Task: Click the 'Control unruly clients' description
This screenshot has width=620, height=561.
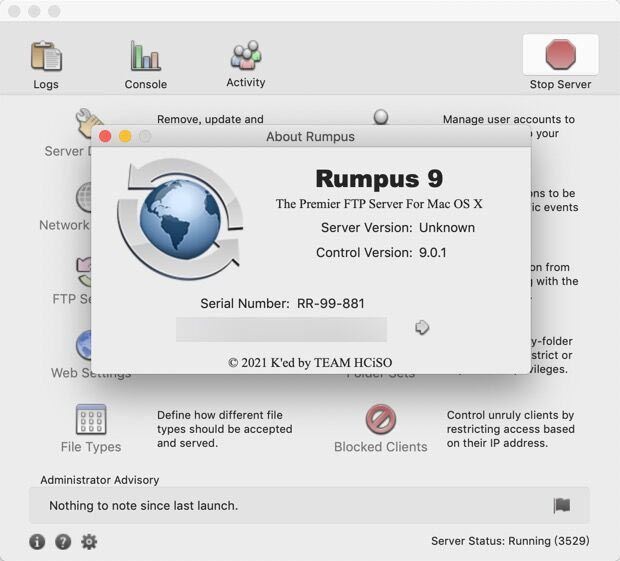Action: click(510, 429)
